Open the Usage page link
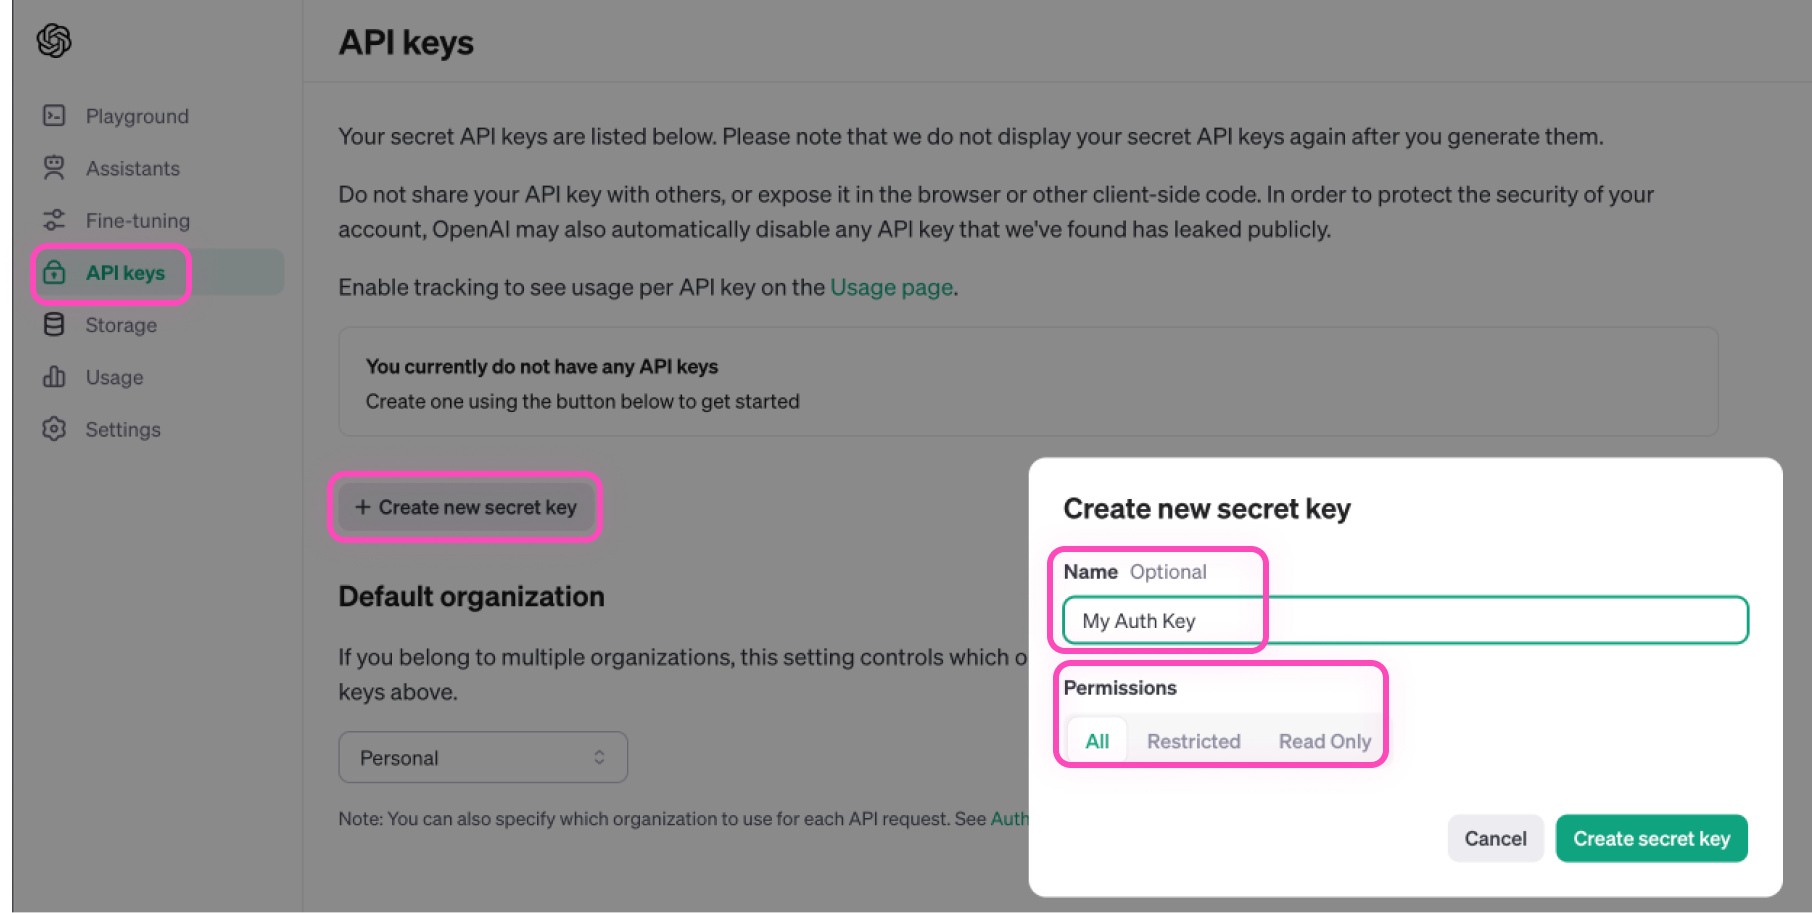This screenshot has height=913, width=1812. [890, 287]
